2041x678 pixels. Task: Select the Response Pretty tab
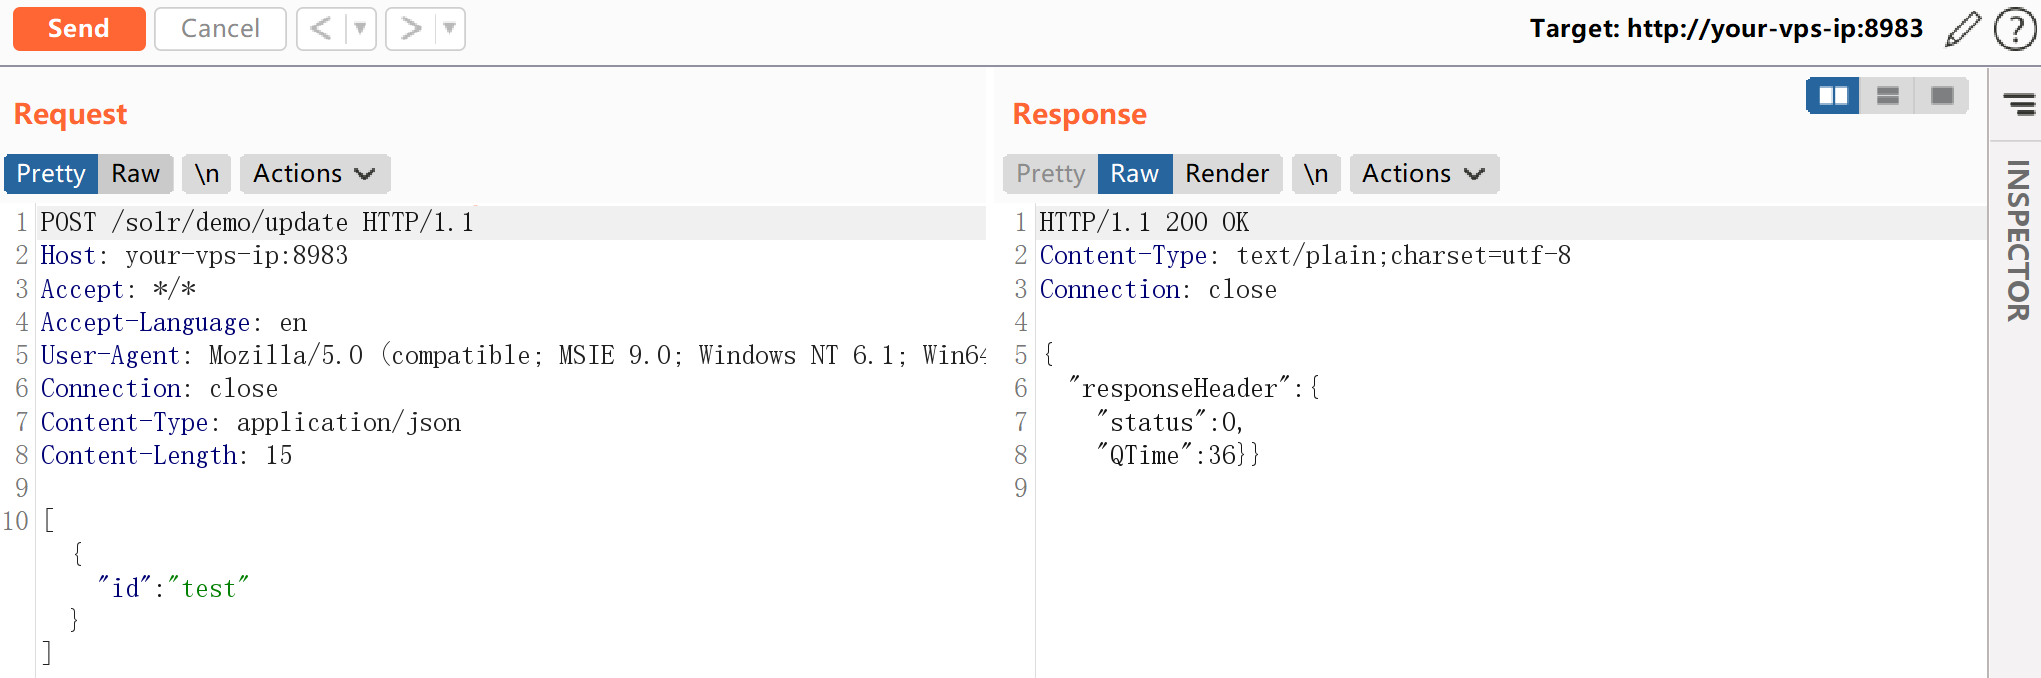[x=1050, y=174]
